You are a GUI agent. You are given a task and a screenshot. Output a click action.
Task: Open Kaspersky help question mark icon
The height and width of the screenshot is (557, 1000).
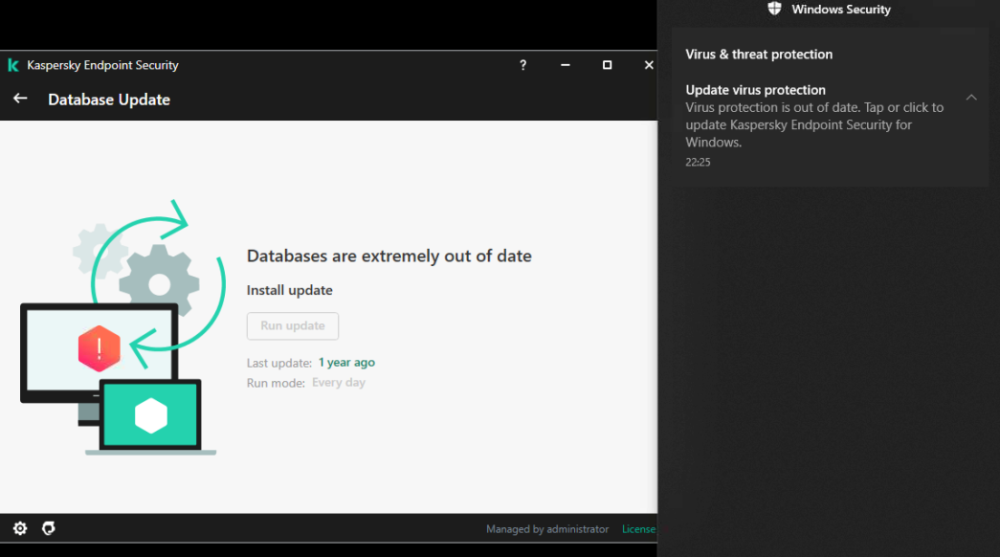click(523, 65)
